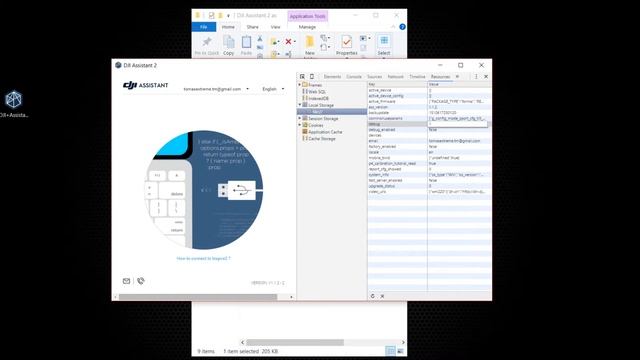Click the red Delete X in Explorer ribbon

(x=288, y=42)
